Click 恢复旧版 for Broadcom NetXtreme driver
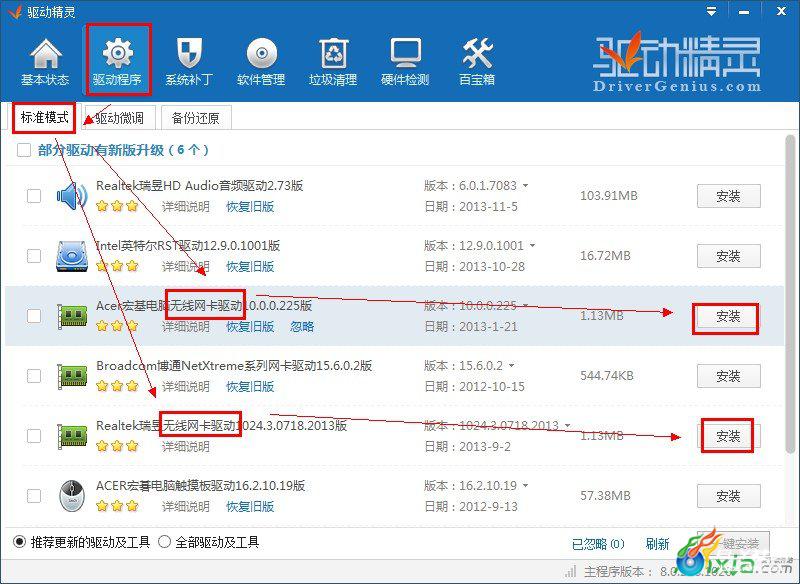The image size is (800, 584). [x=250, y=387]
